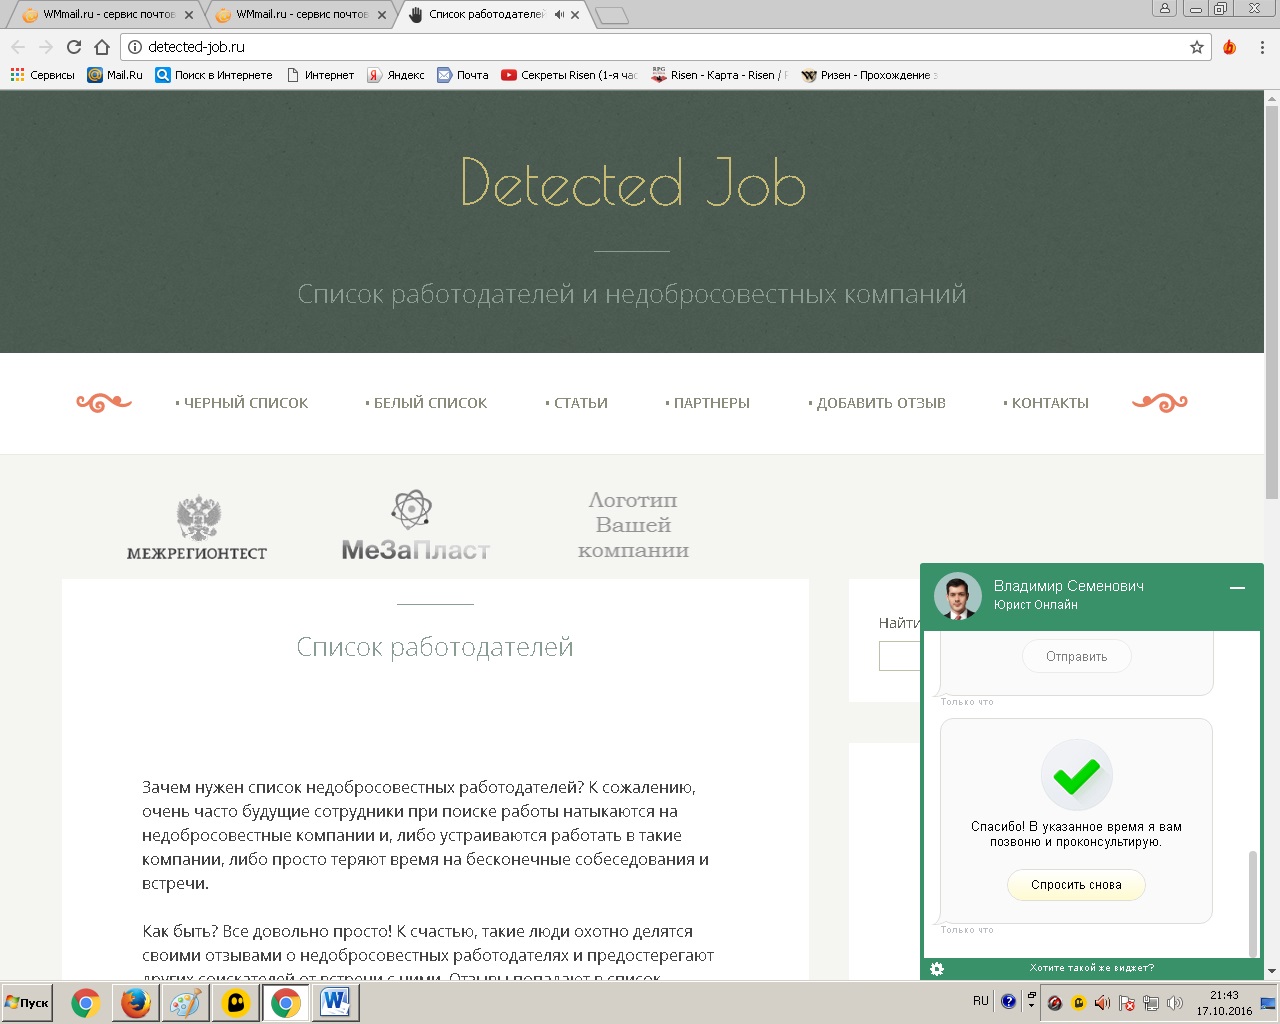1280x1024 pixels.
Task: Click the browser Forward arrow
Action: click(46, 47)
